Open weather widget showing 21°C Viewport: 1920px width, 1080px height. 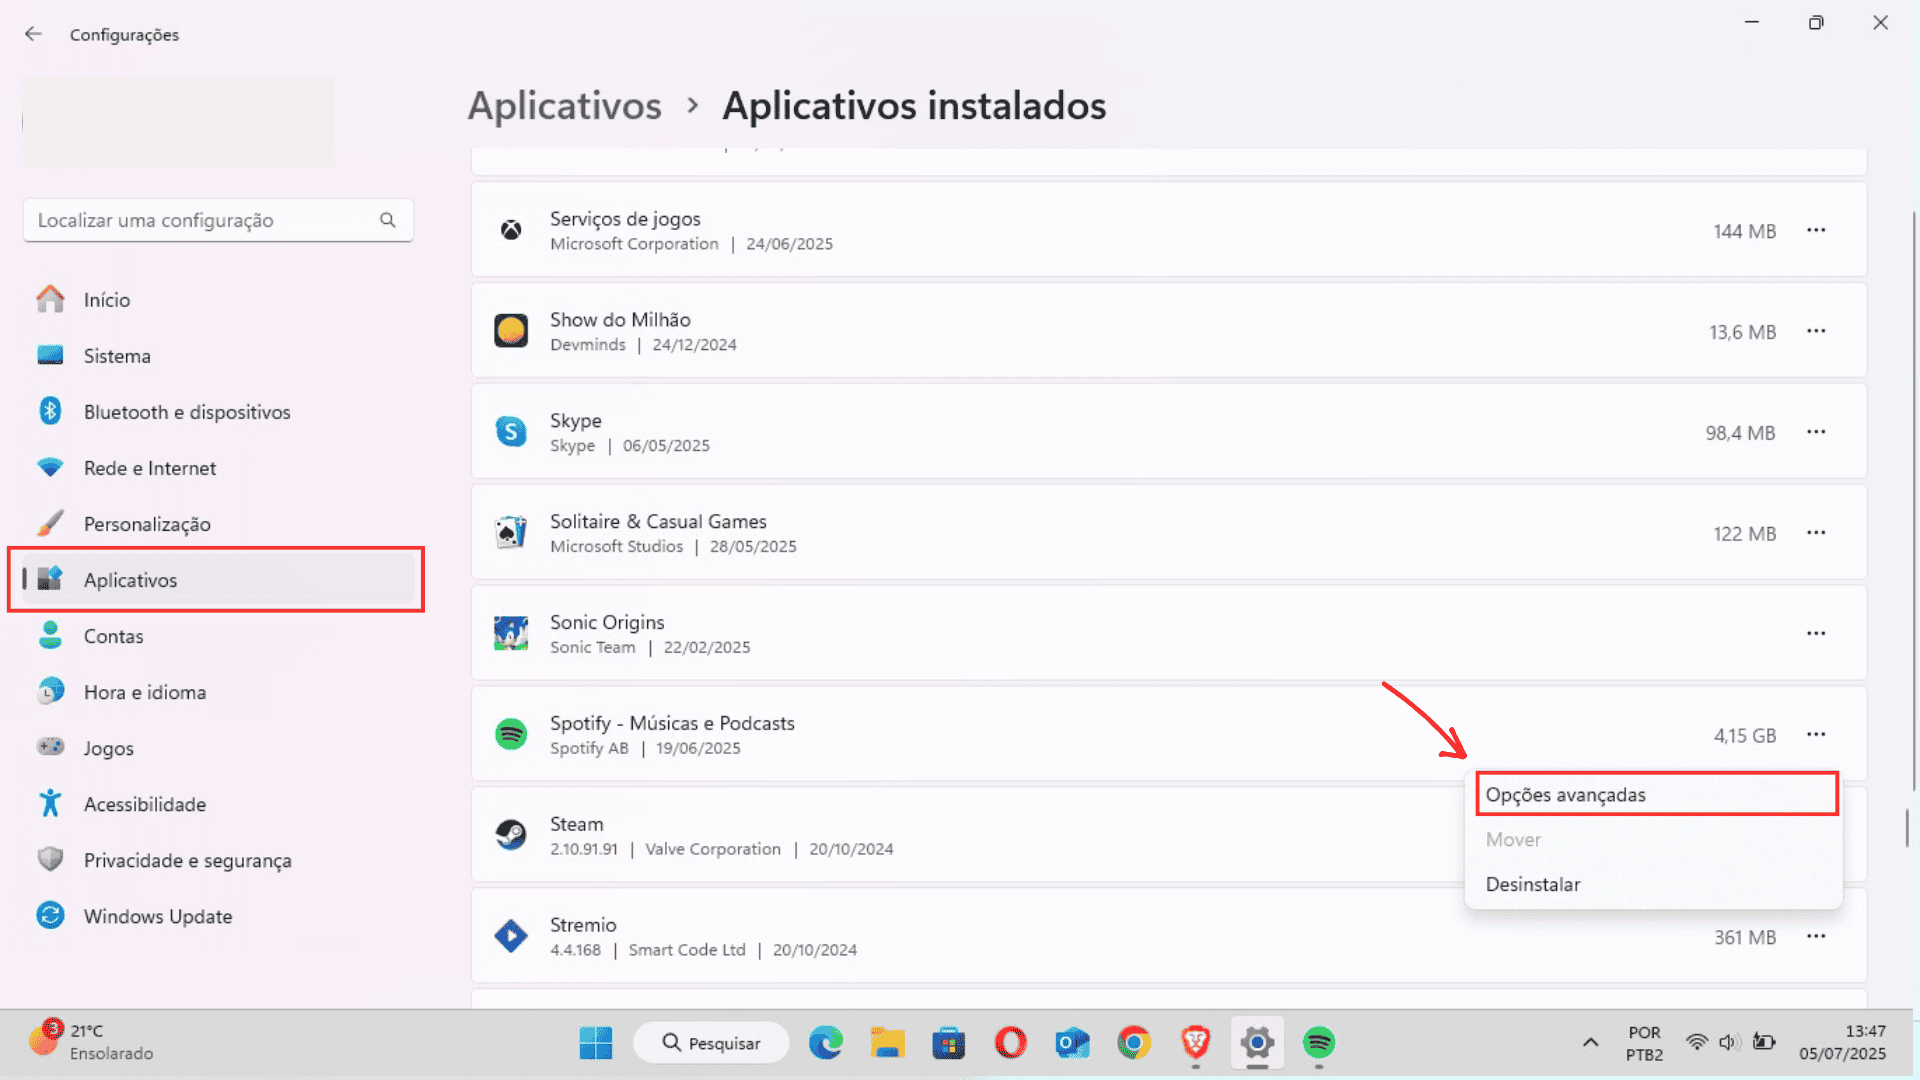tap(92, 1042)
